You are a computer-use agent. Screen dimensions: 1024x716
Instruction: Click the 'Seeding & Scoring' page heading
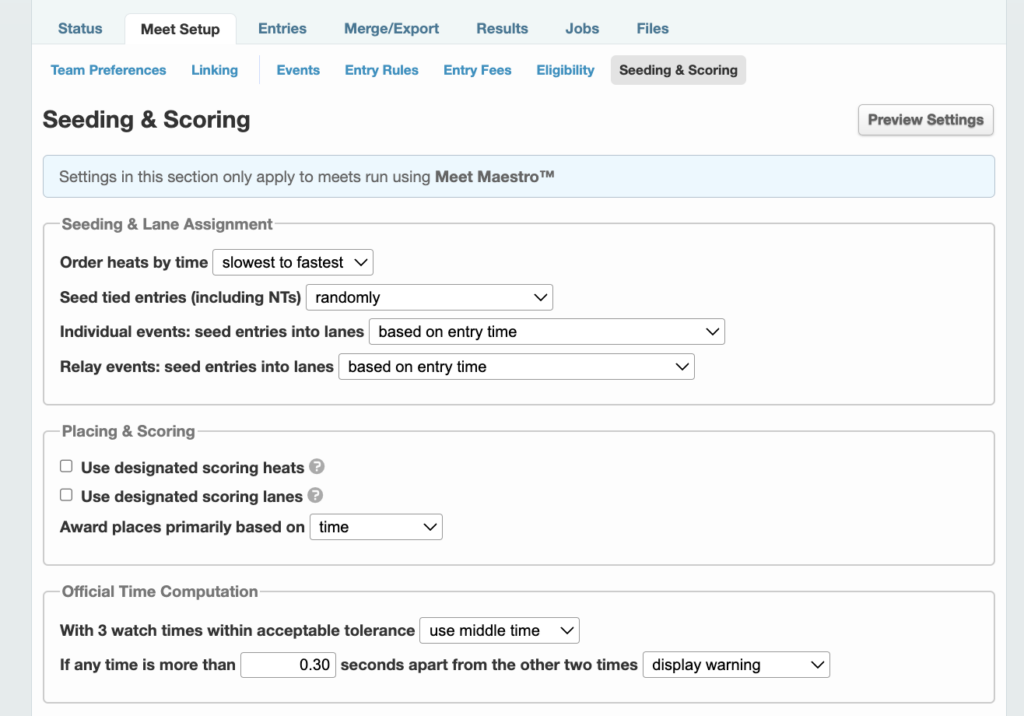[146, 120]
